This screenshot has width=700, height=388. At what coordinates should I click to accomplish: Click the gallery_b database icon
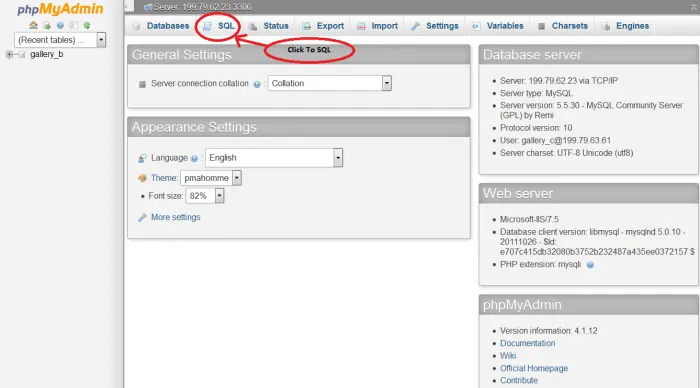click(x=21, y=54)
